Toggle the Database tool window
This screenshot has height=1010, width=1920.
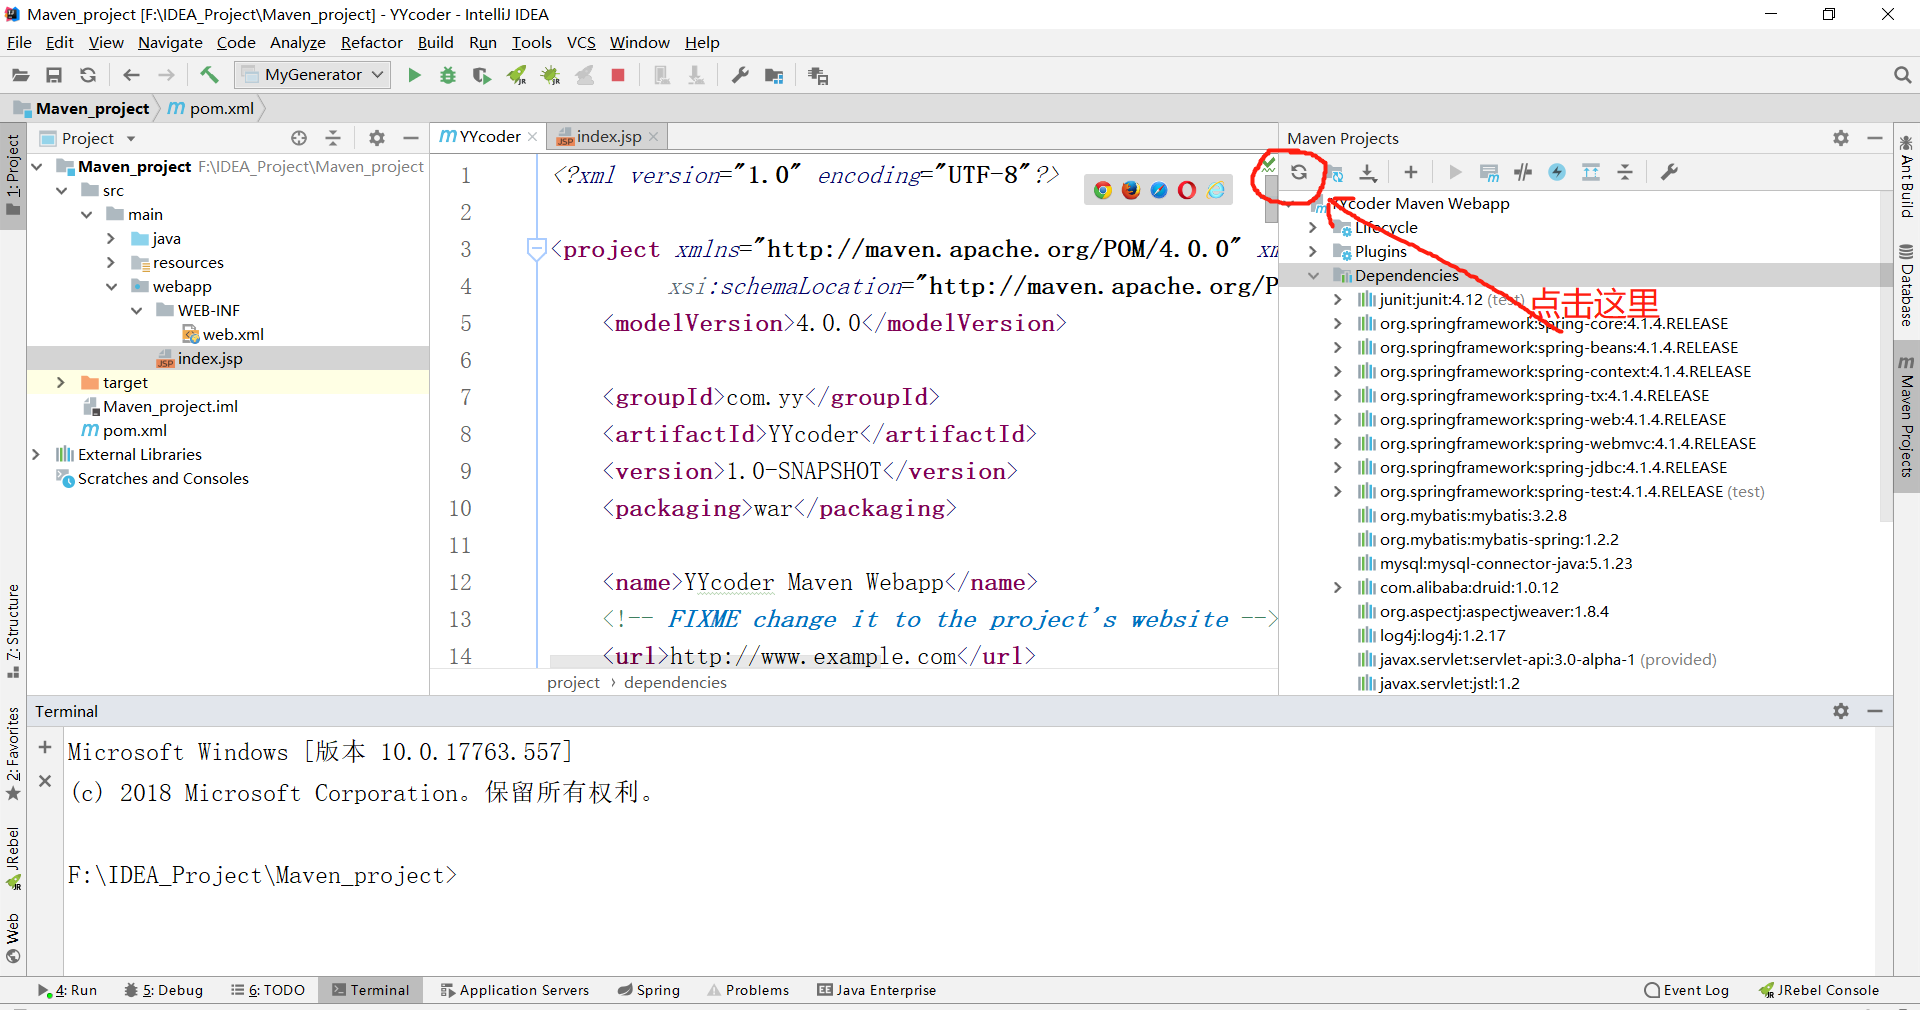[1907, 286]
